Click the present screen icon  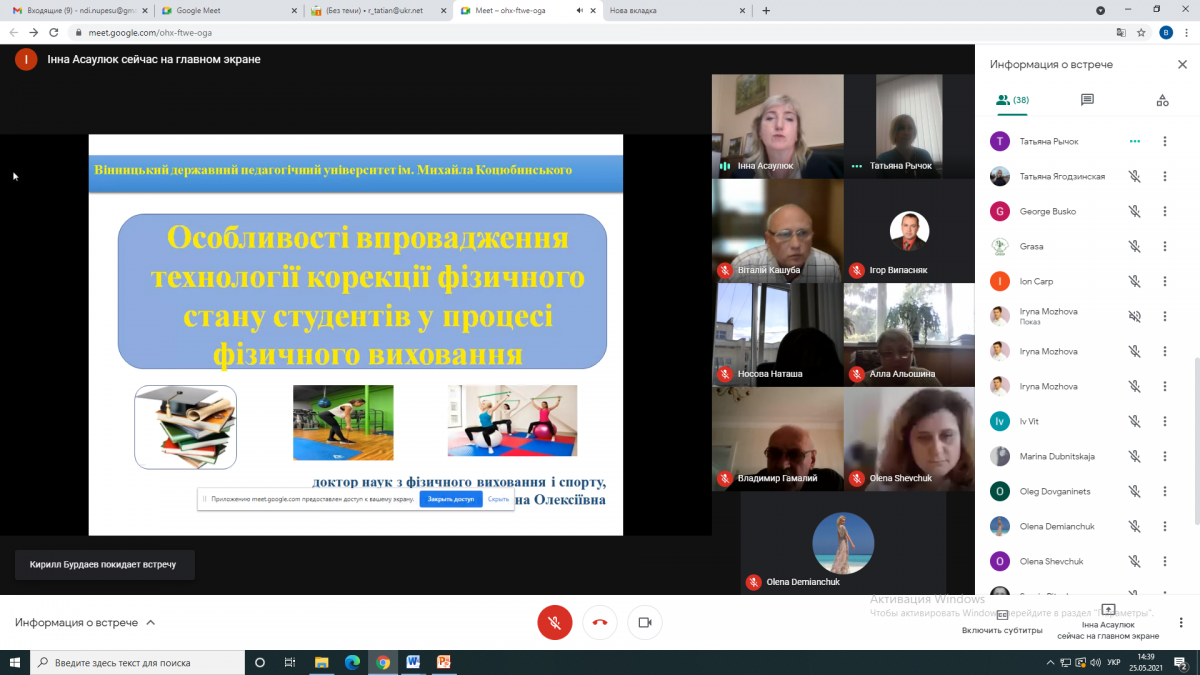pyautogui.click(x=1107, y=610)
